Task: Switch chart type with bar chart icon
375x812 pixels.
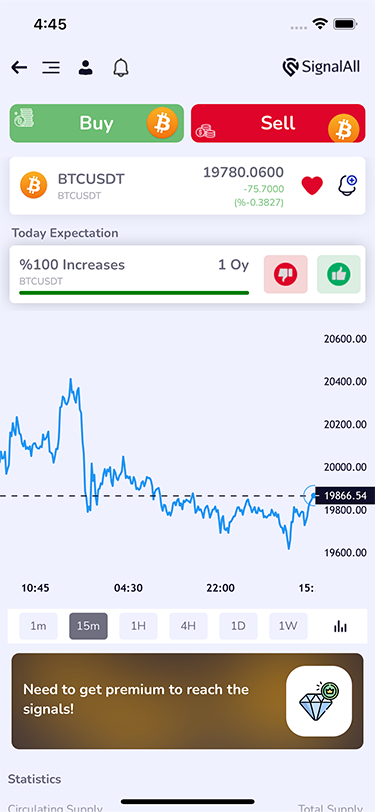Action: click(340, 626)
